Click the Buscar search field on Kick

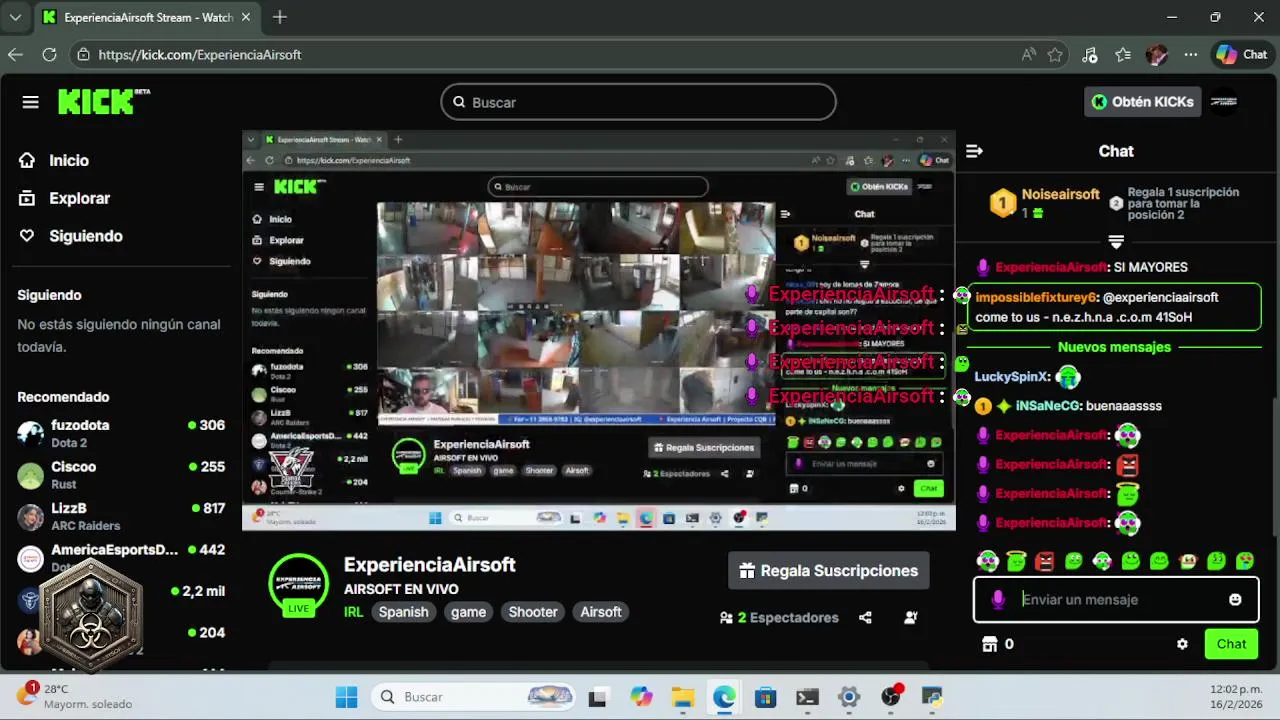pos(638,102)
